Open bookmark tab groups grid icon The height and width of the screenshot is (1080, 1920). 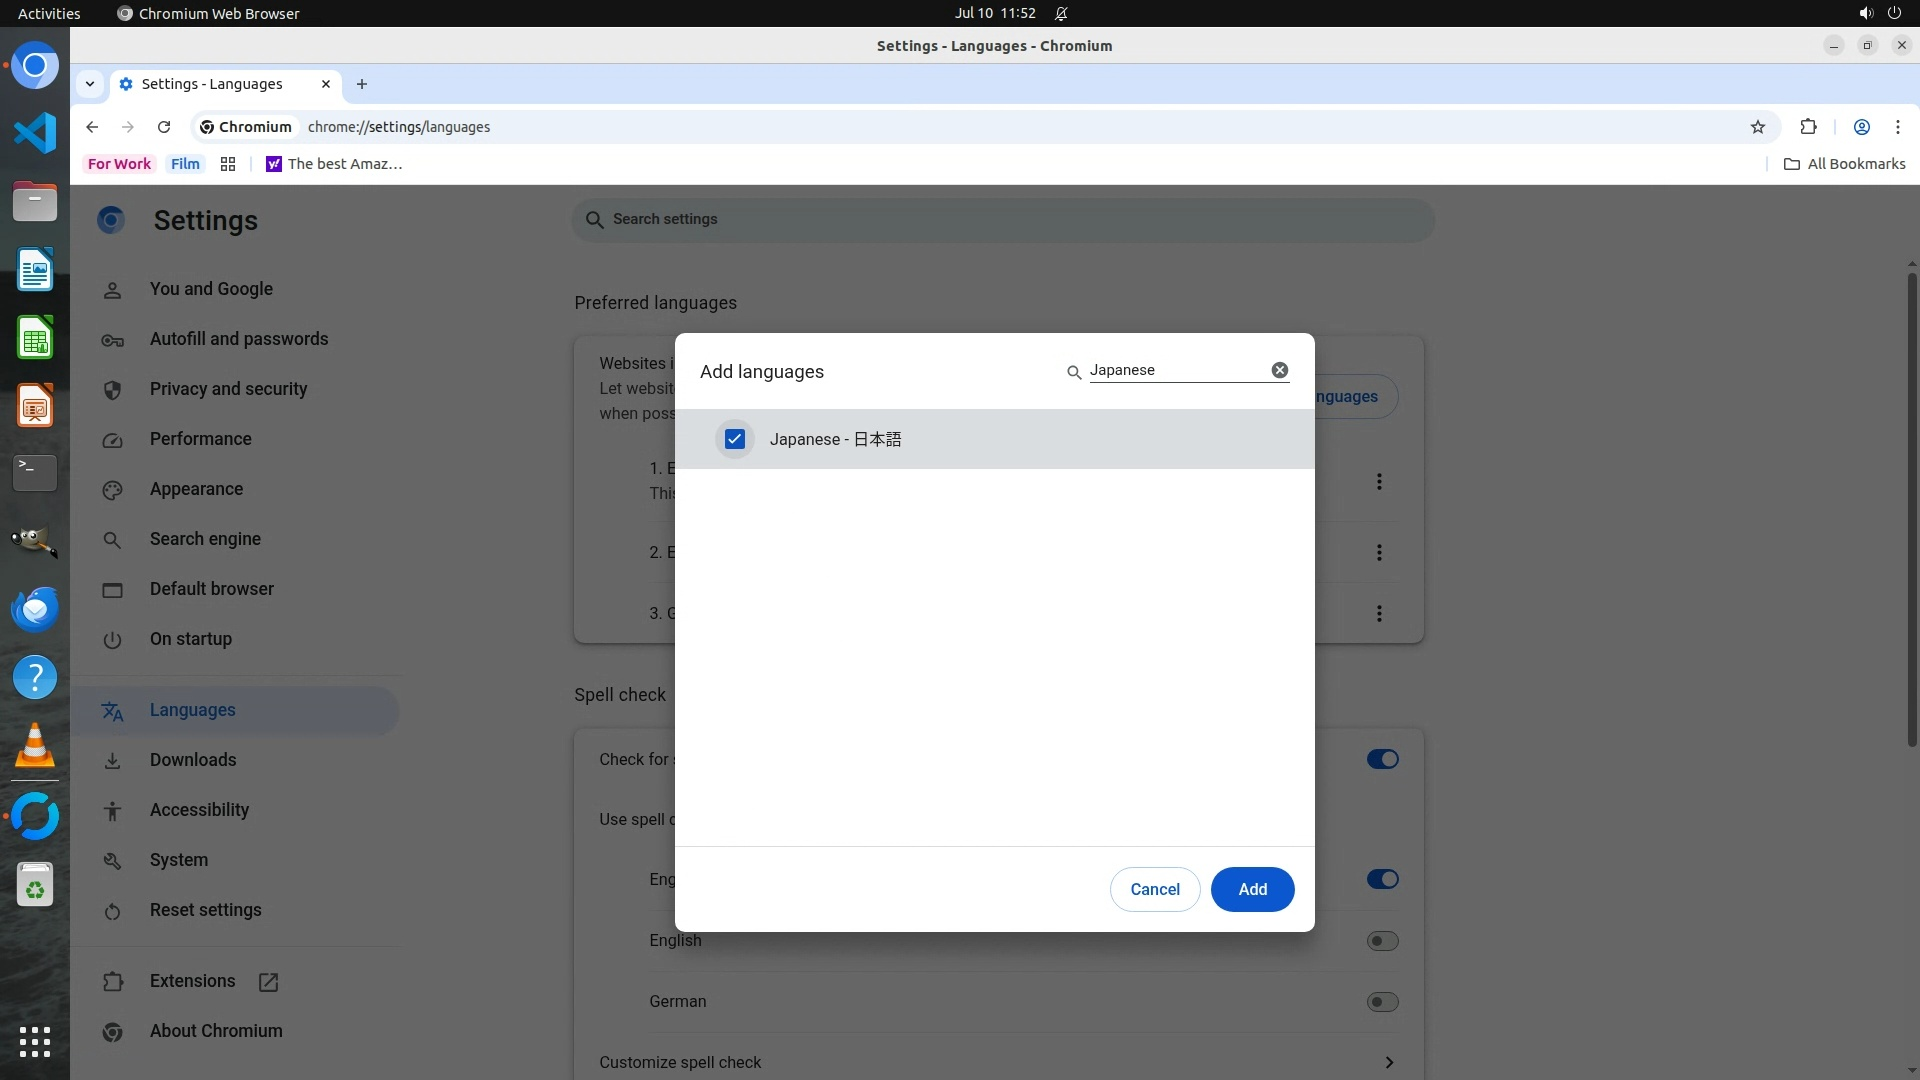(228, 164)
